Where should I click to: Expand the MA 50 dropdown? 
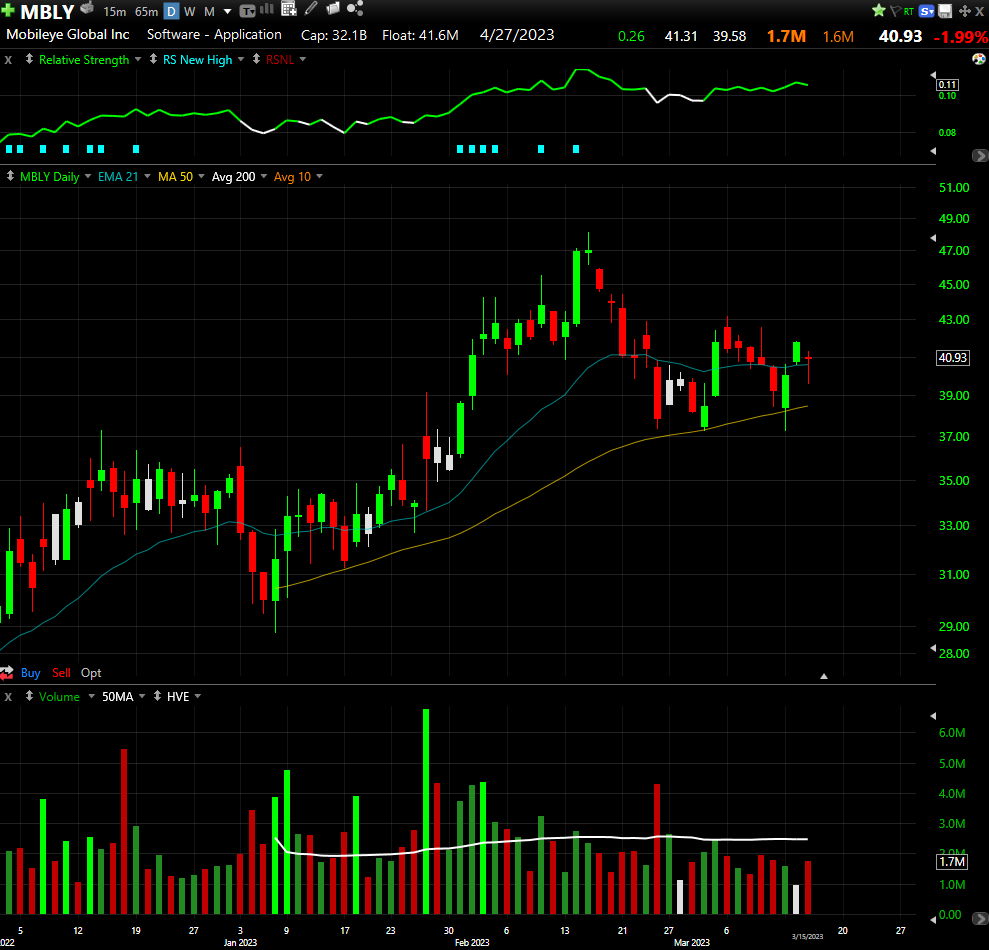click(201, 177)
